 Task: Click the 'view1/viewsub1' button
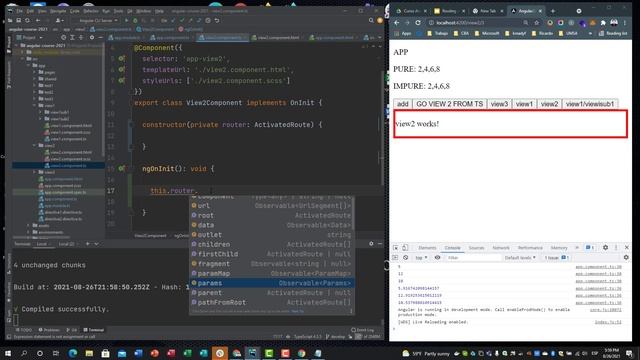pos(590,104)
